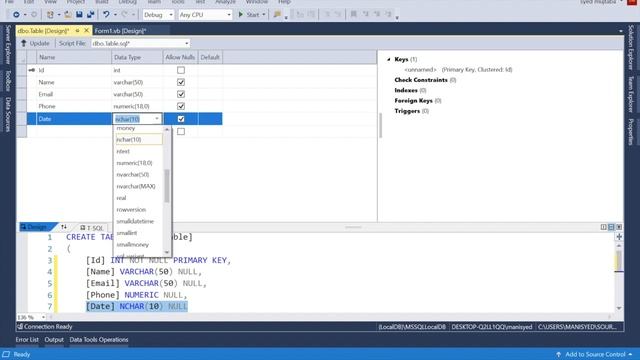This screenshot has width=640, height=360.
Task: Open the zoom percentage dropdown
Action: coord(43,317)
